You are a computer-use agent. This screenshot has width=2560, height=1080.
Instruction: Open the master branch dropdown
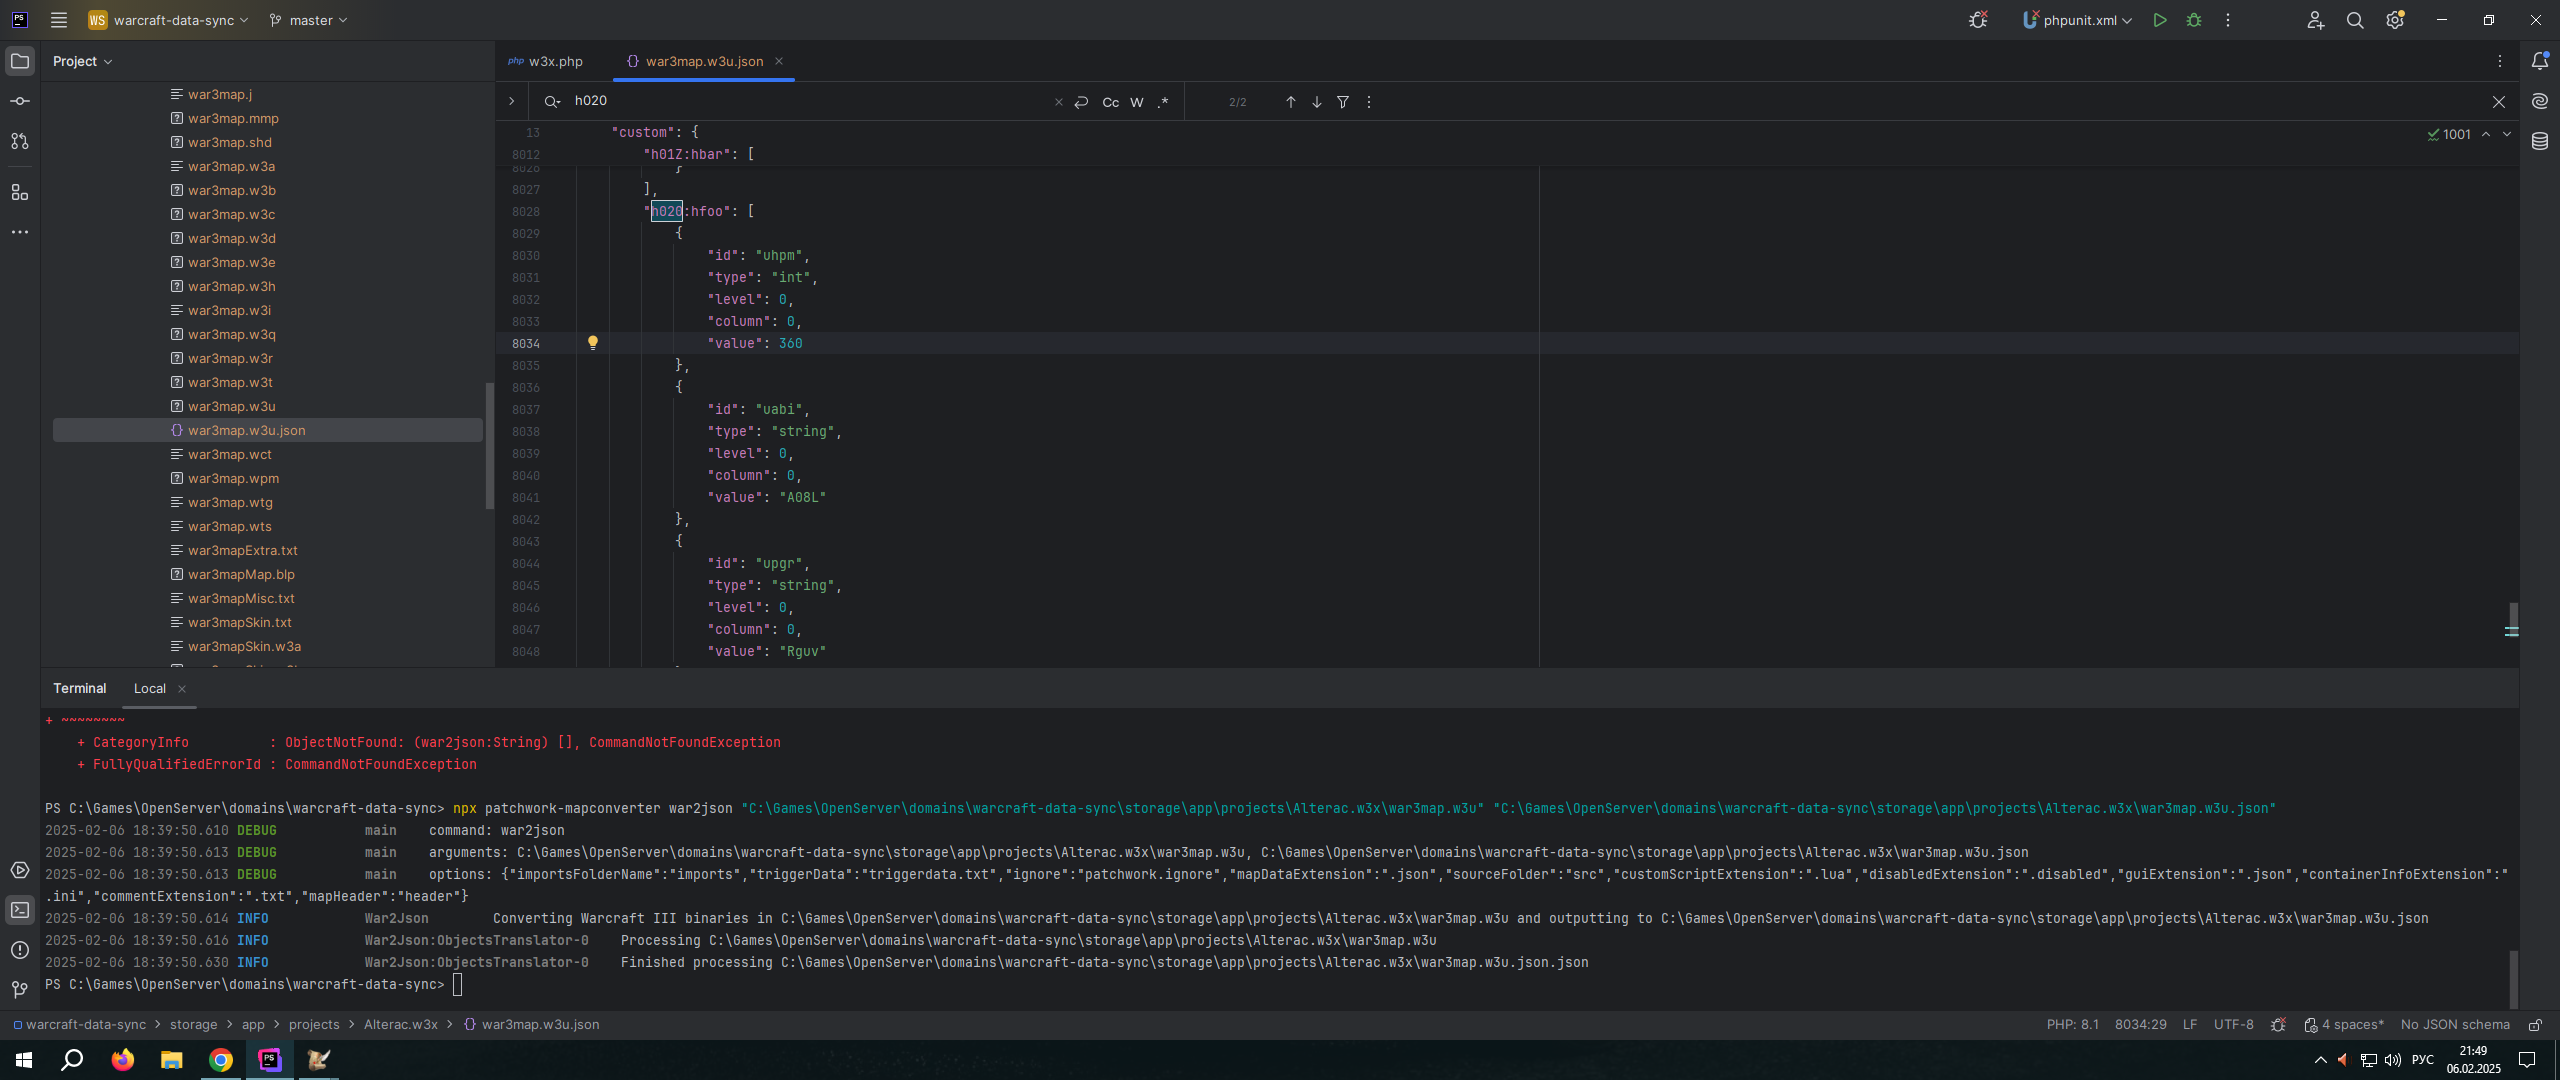click(x=309, y=20)
